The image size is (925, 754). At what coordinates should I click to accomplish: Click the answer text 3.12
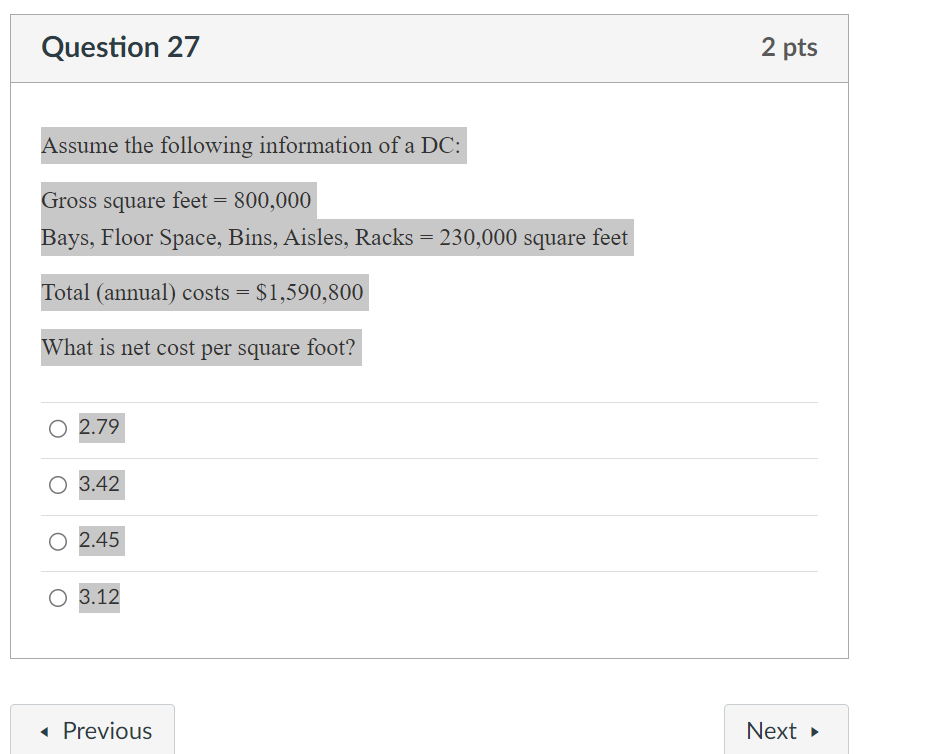tap(99, 596)
